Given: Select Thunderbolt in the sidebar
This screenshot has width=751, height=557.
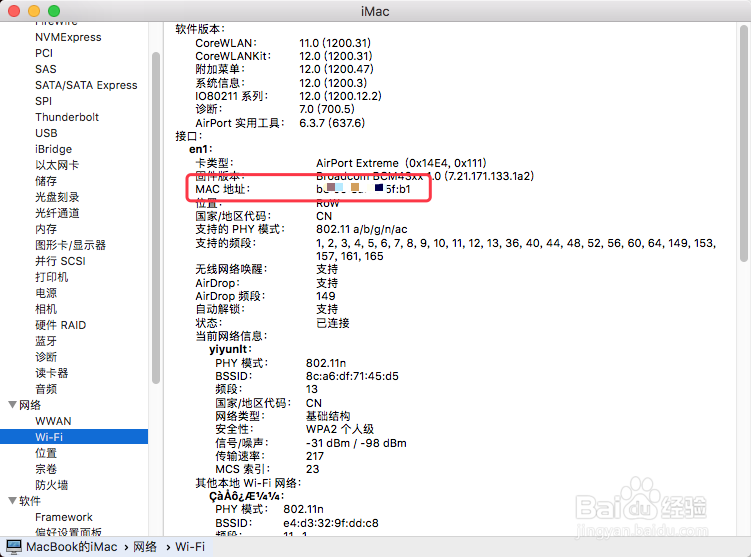Looking at the screenshot, I should click(67, 117).
